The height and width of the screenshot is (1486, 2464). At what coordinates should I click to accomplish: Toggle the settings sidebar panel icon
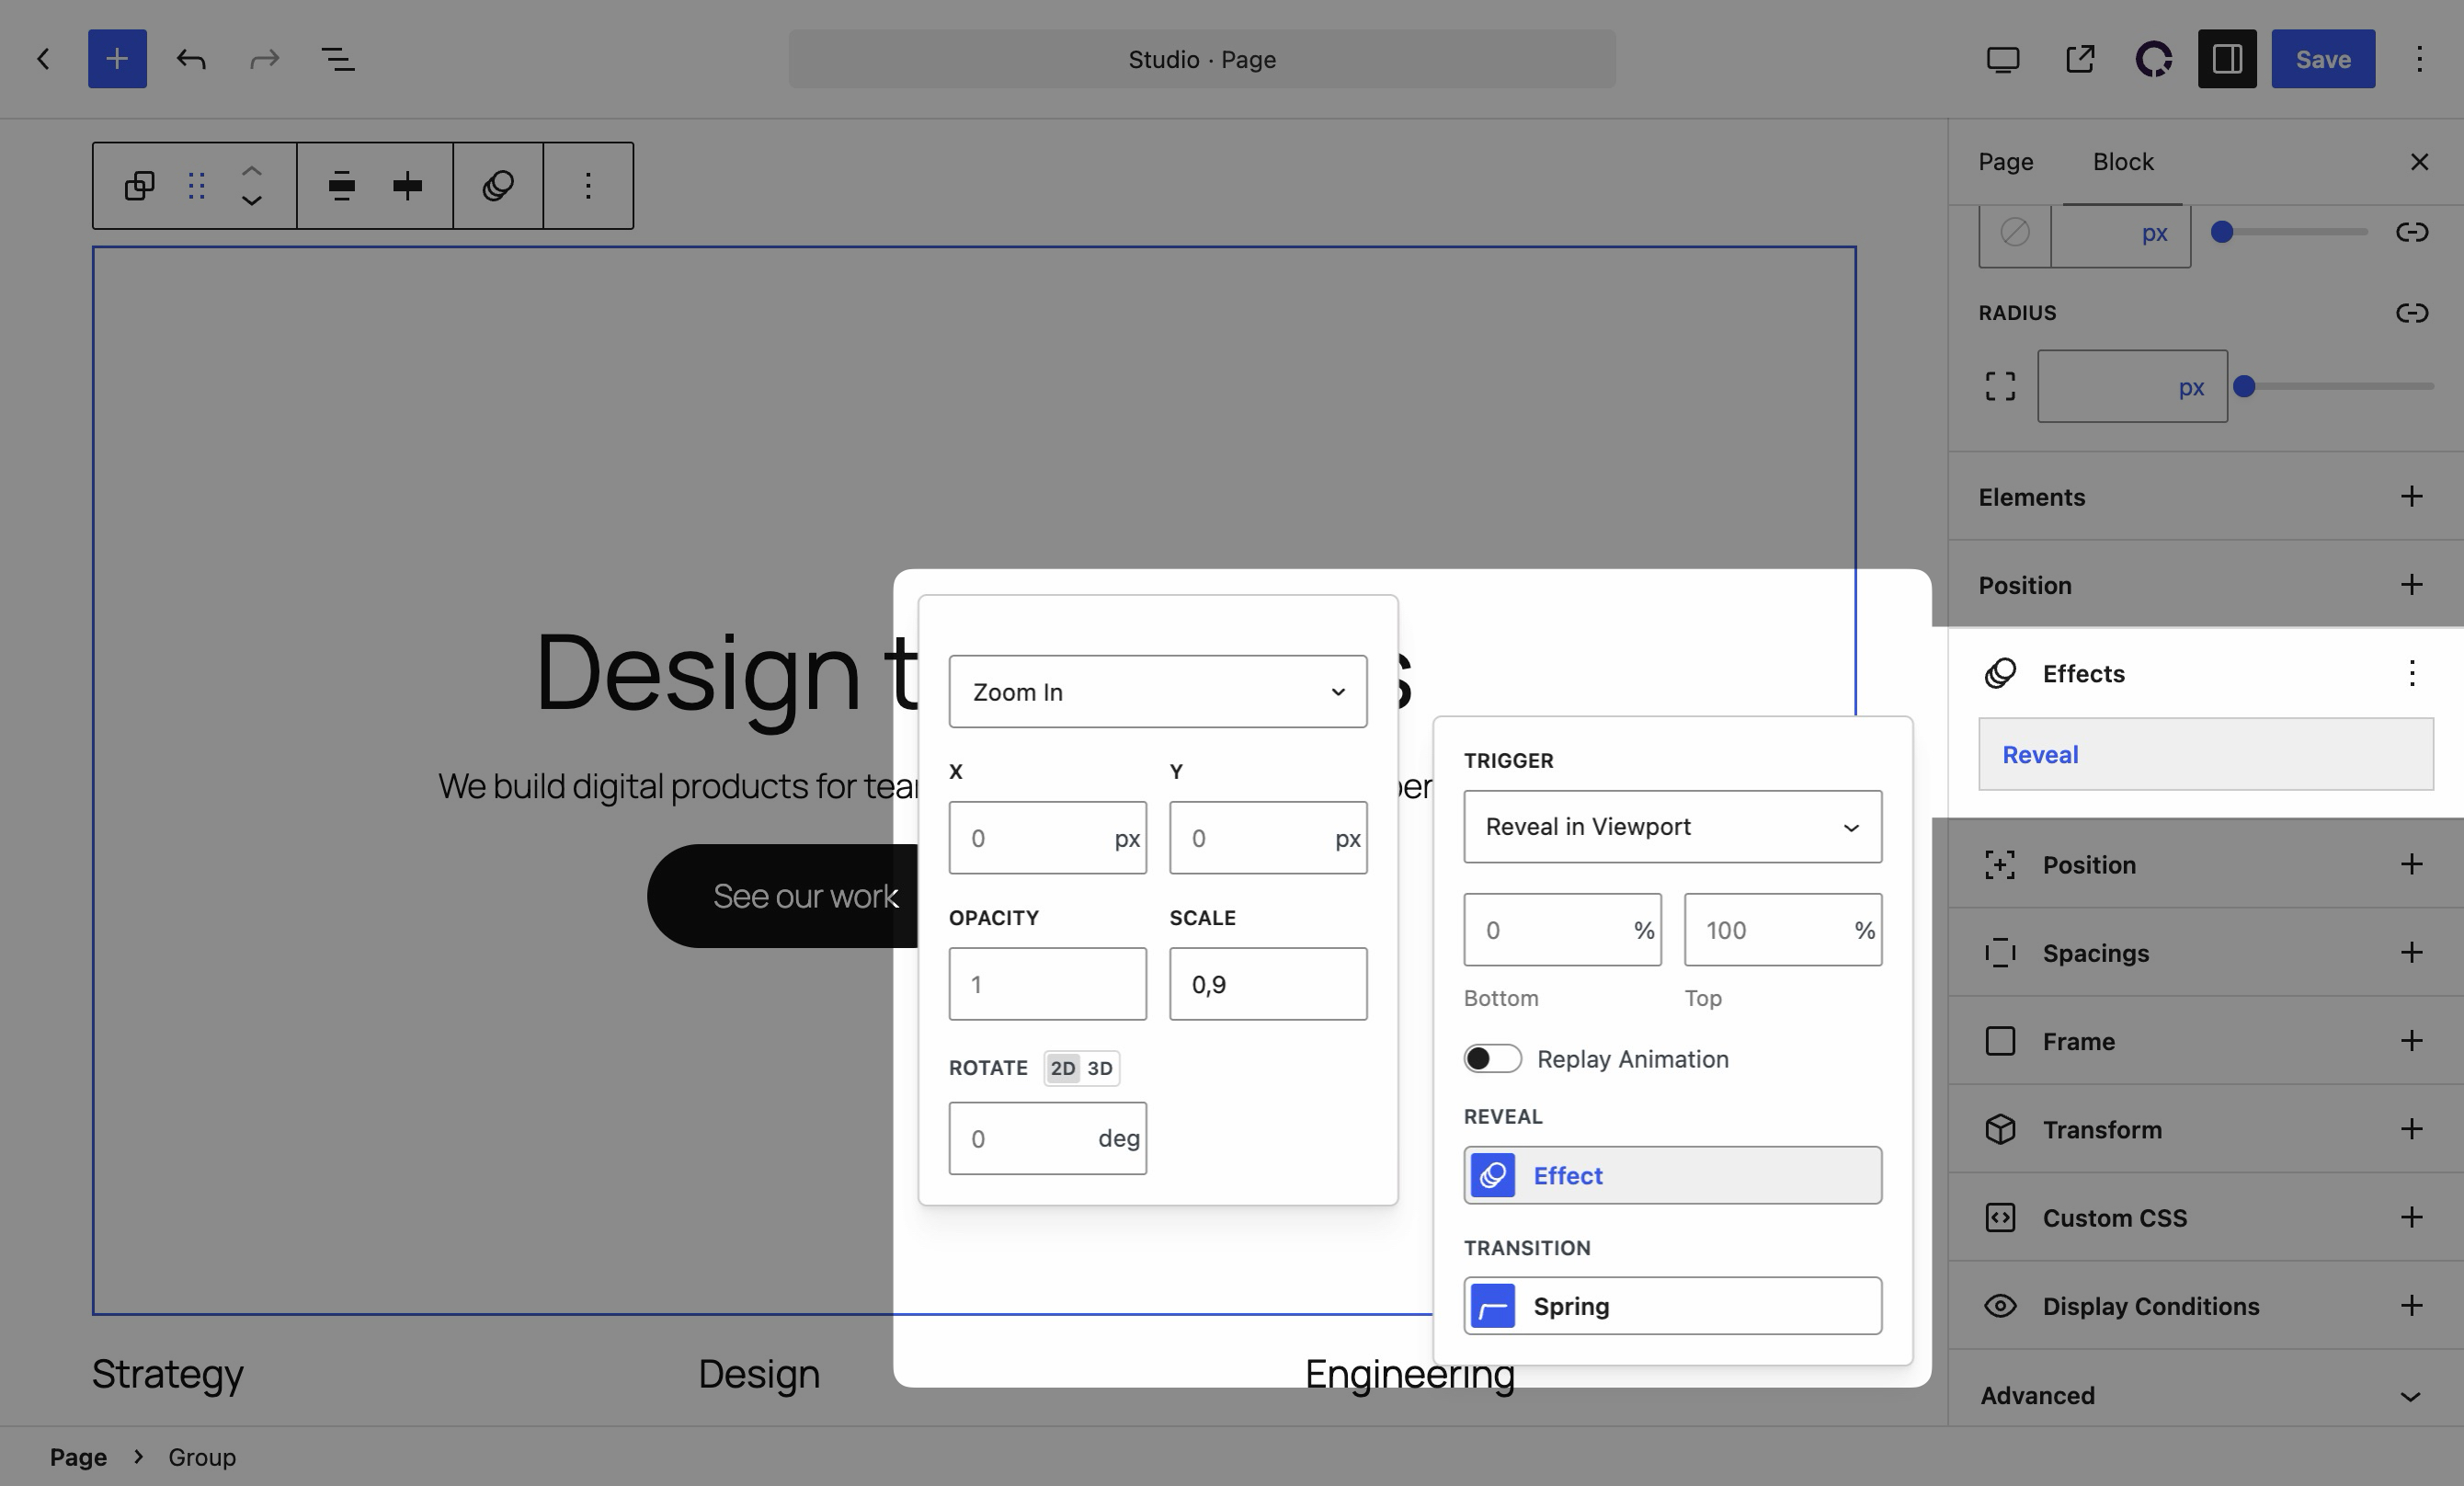2227,59
